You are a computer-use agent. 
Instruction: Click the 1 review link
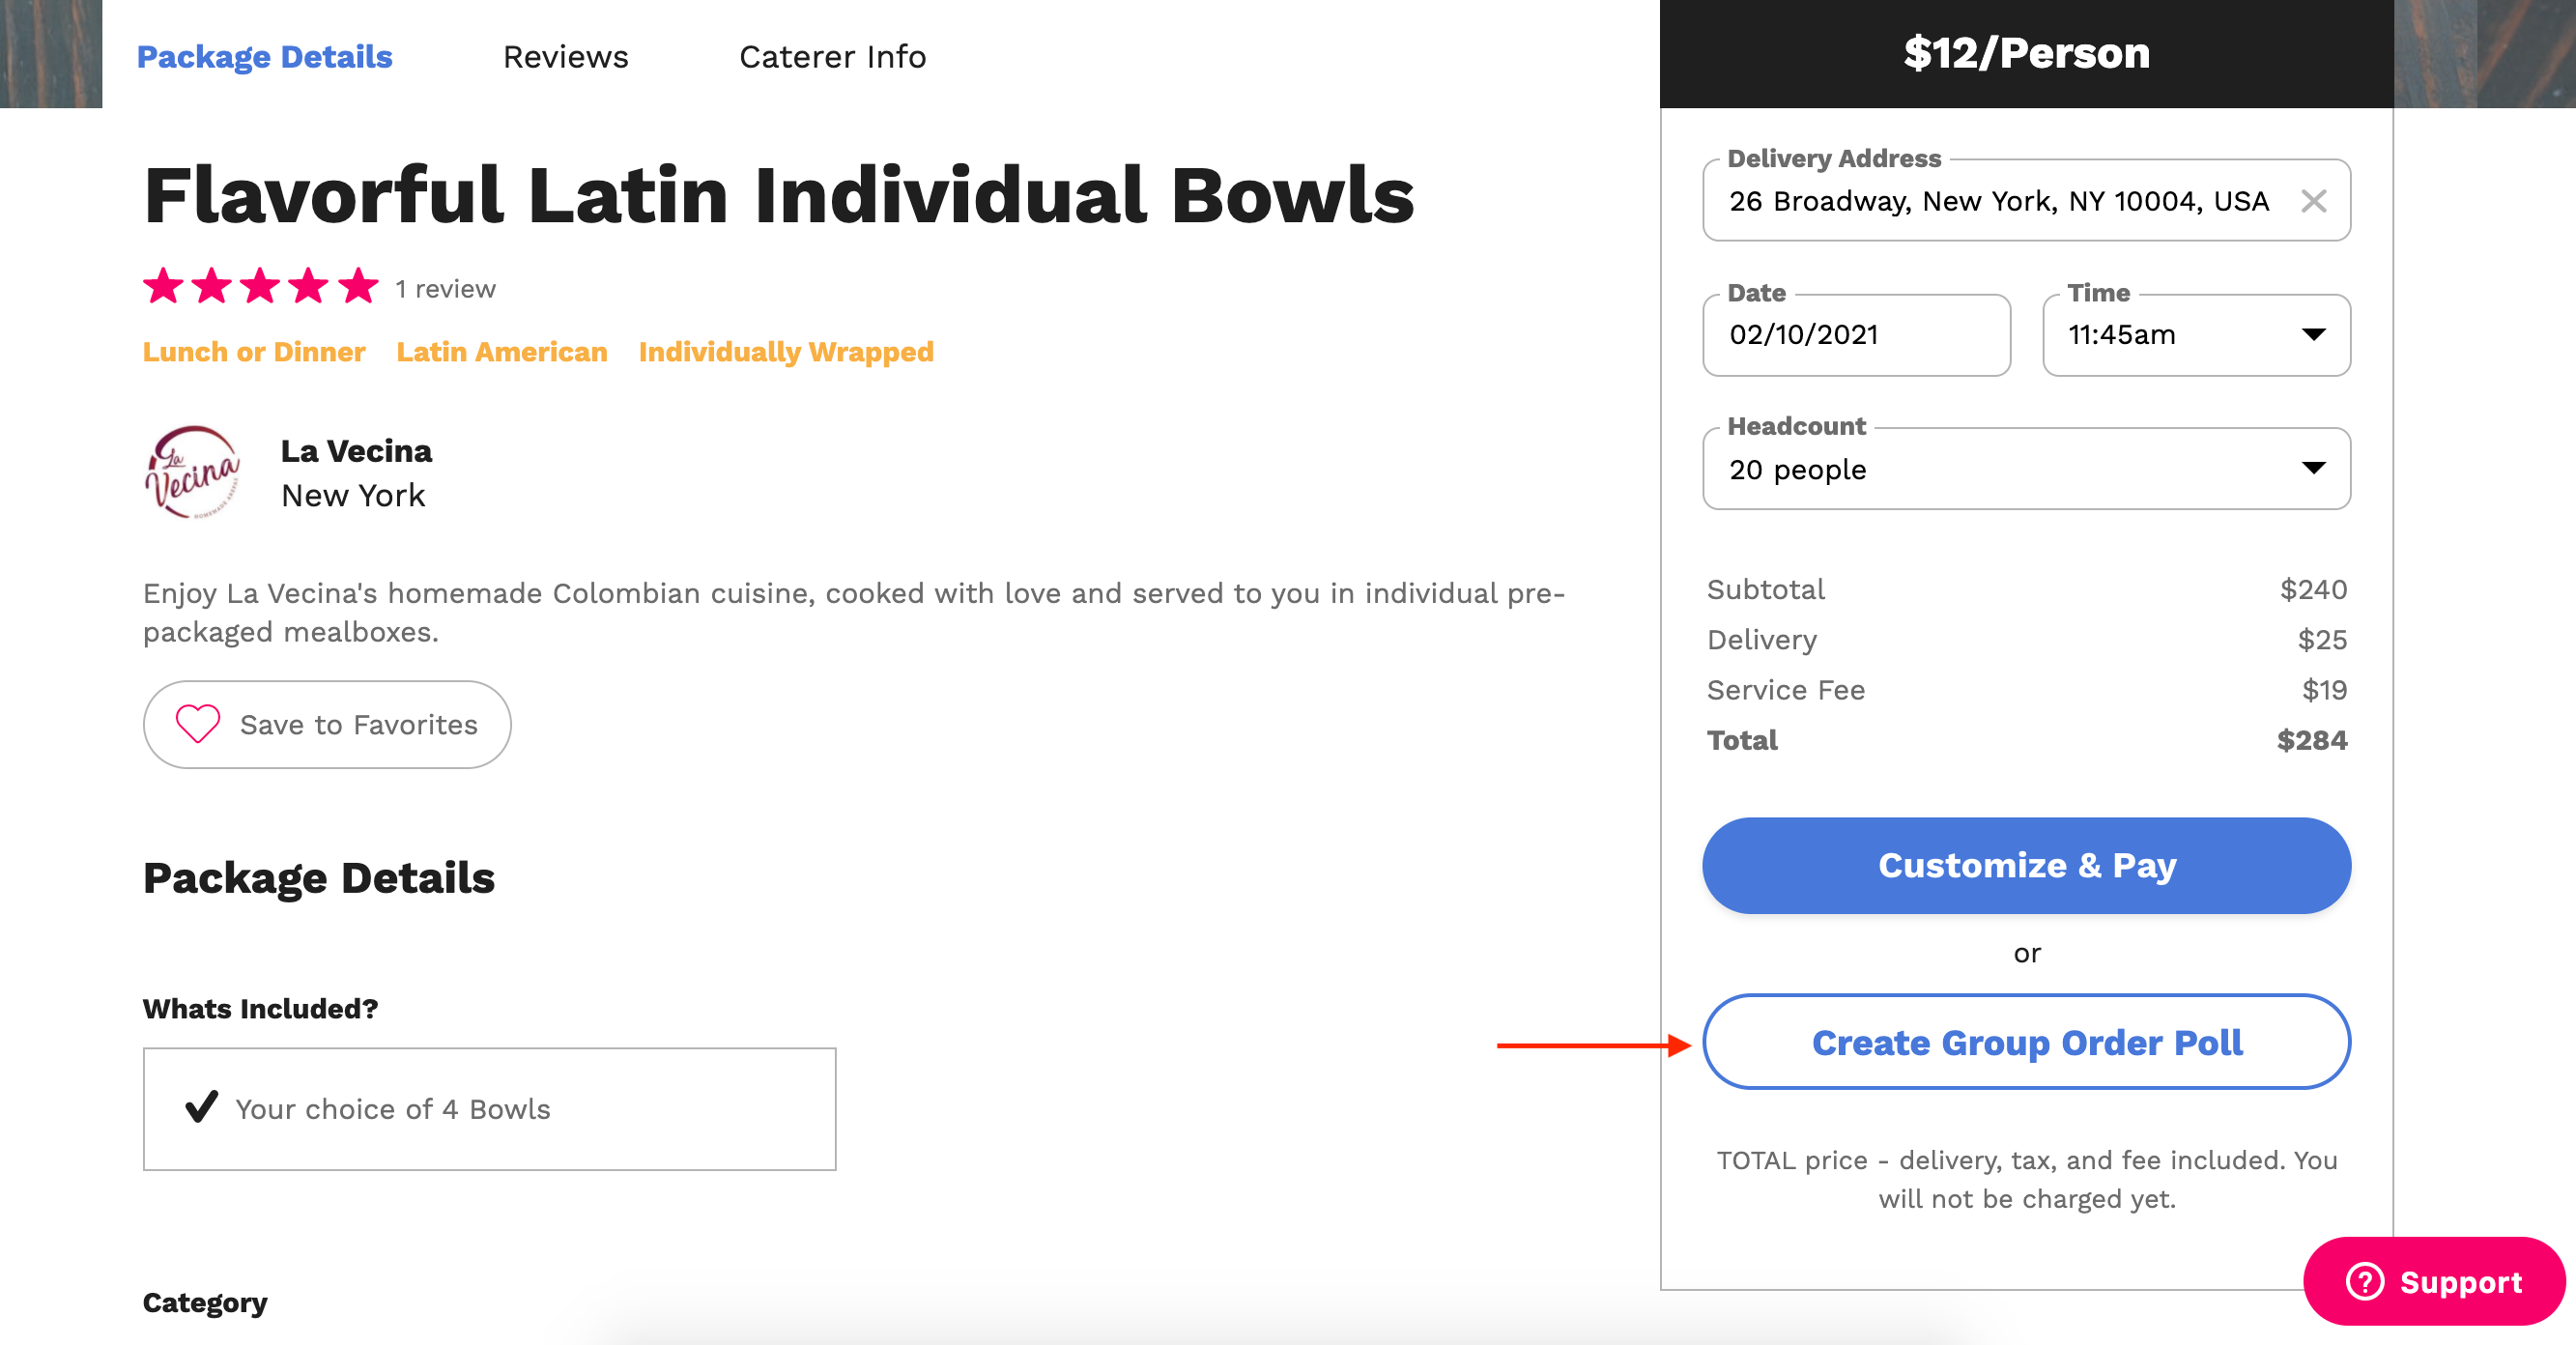coord(445,289)
